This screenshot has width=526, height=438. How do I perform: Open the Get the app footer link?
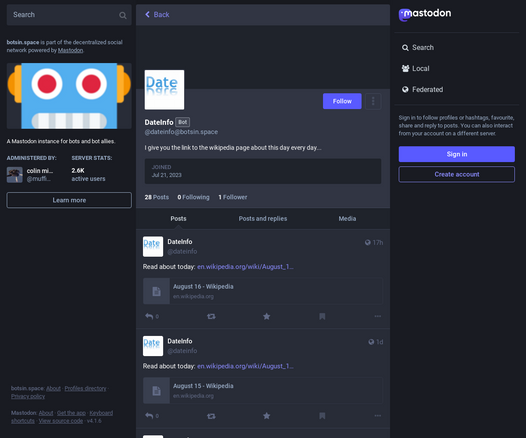click(x=71, y=413)
